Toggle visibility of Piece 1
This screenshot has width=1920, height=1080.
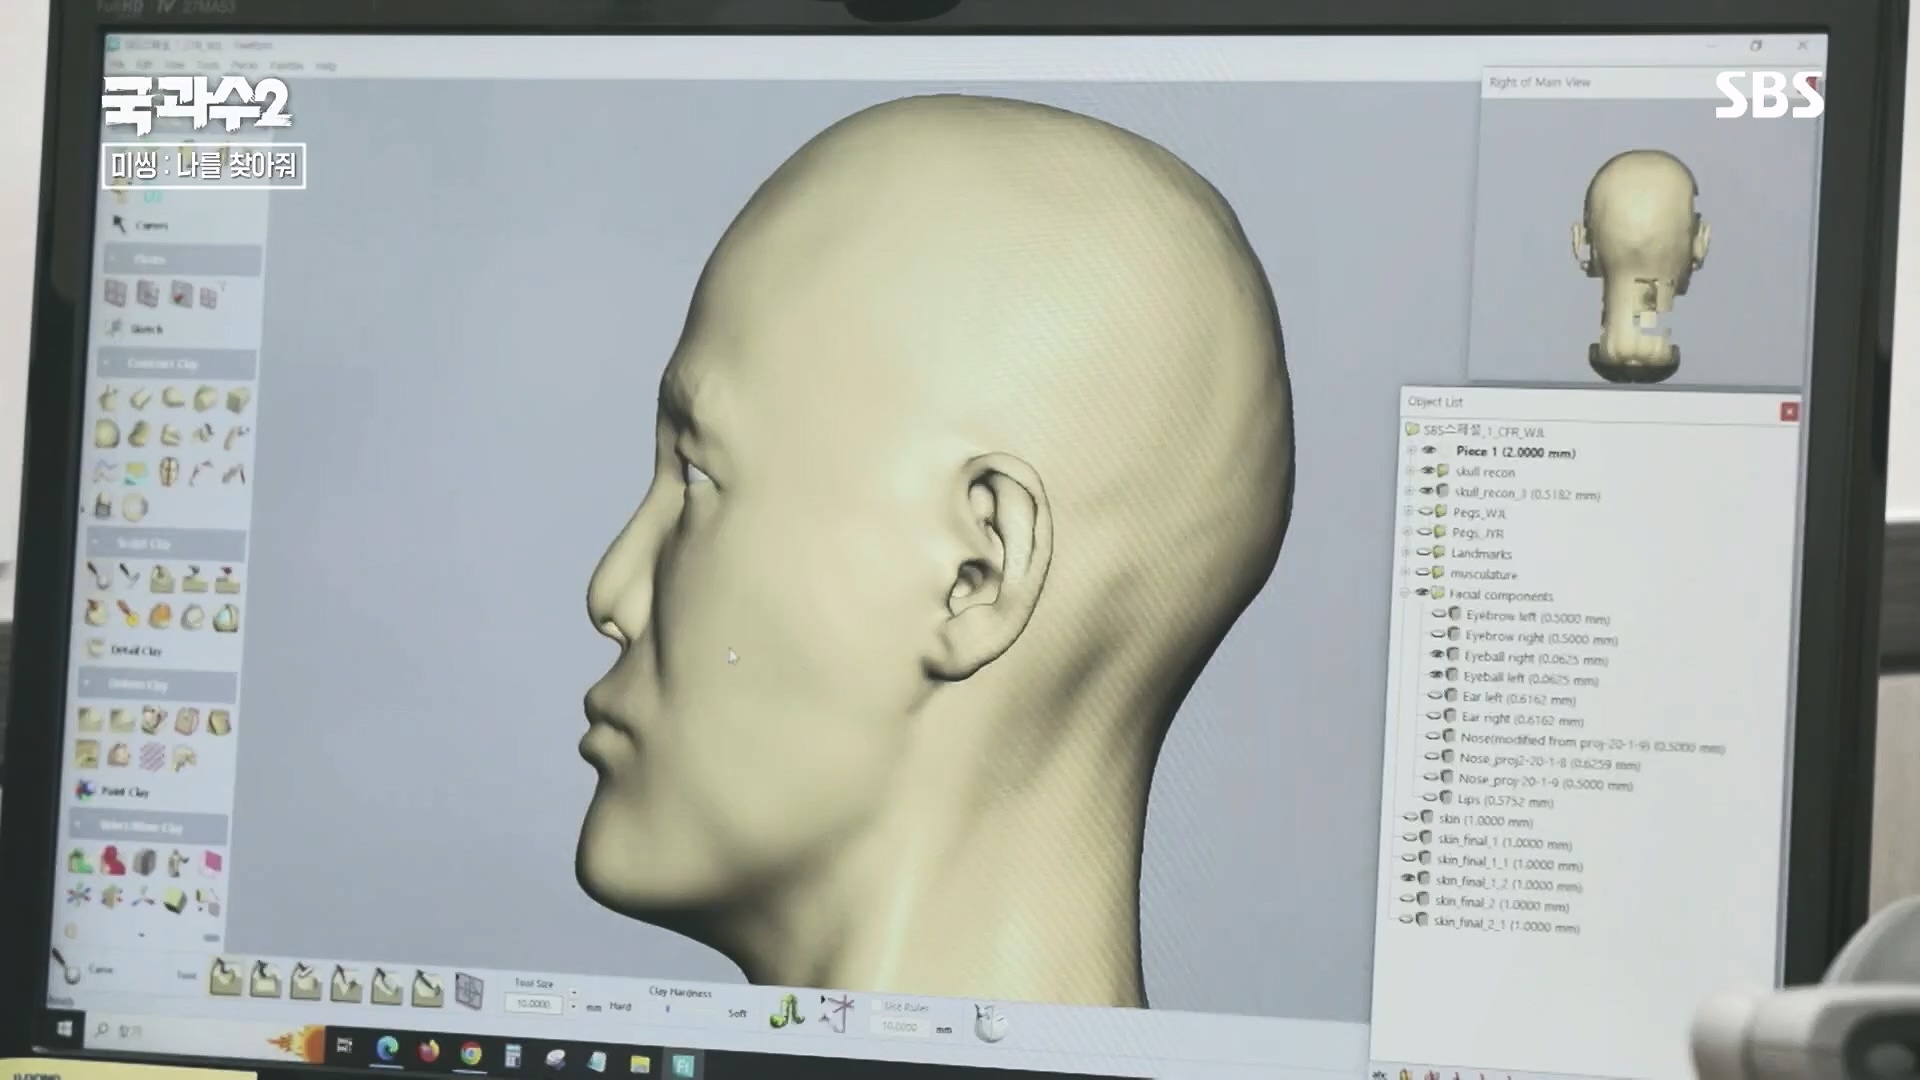1429,451
